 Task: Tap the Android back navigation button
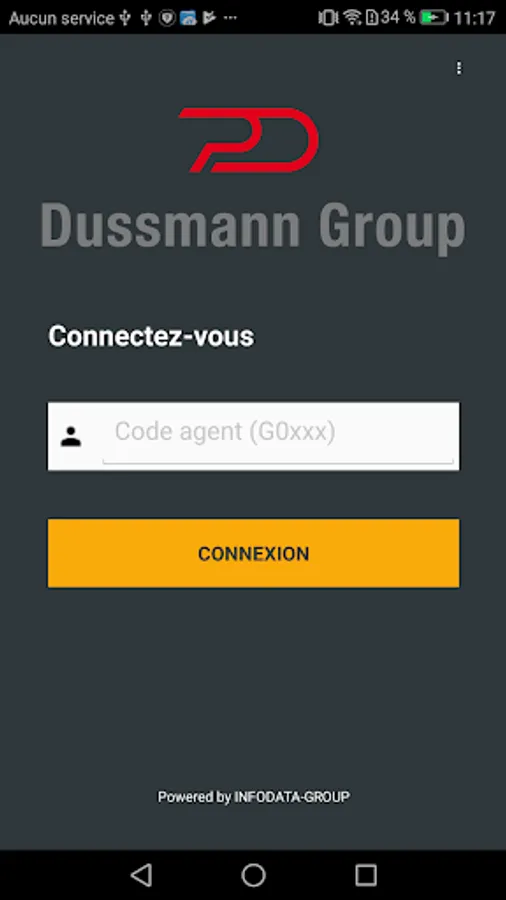(141, 875)
